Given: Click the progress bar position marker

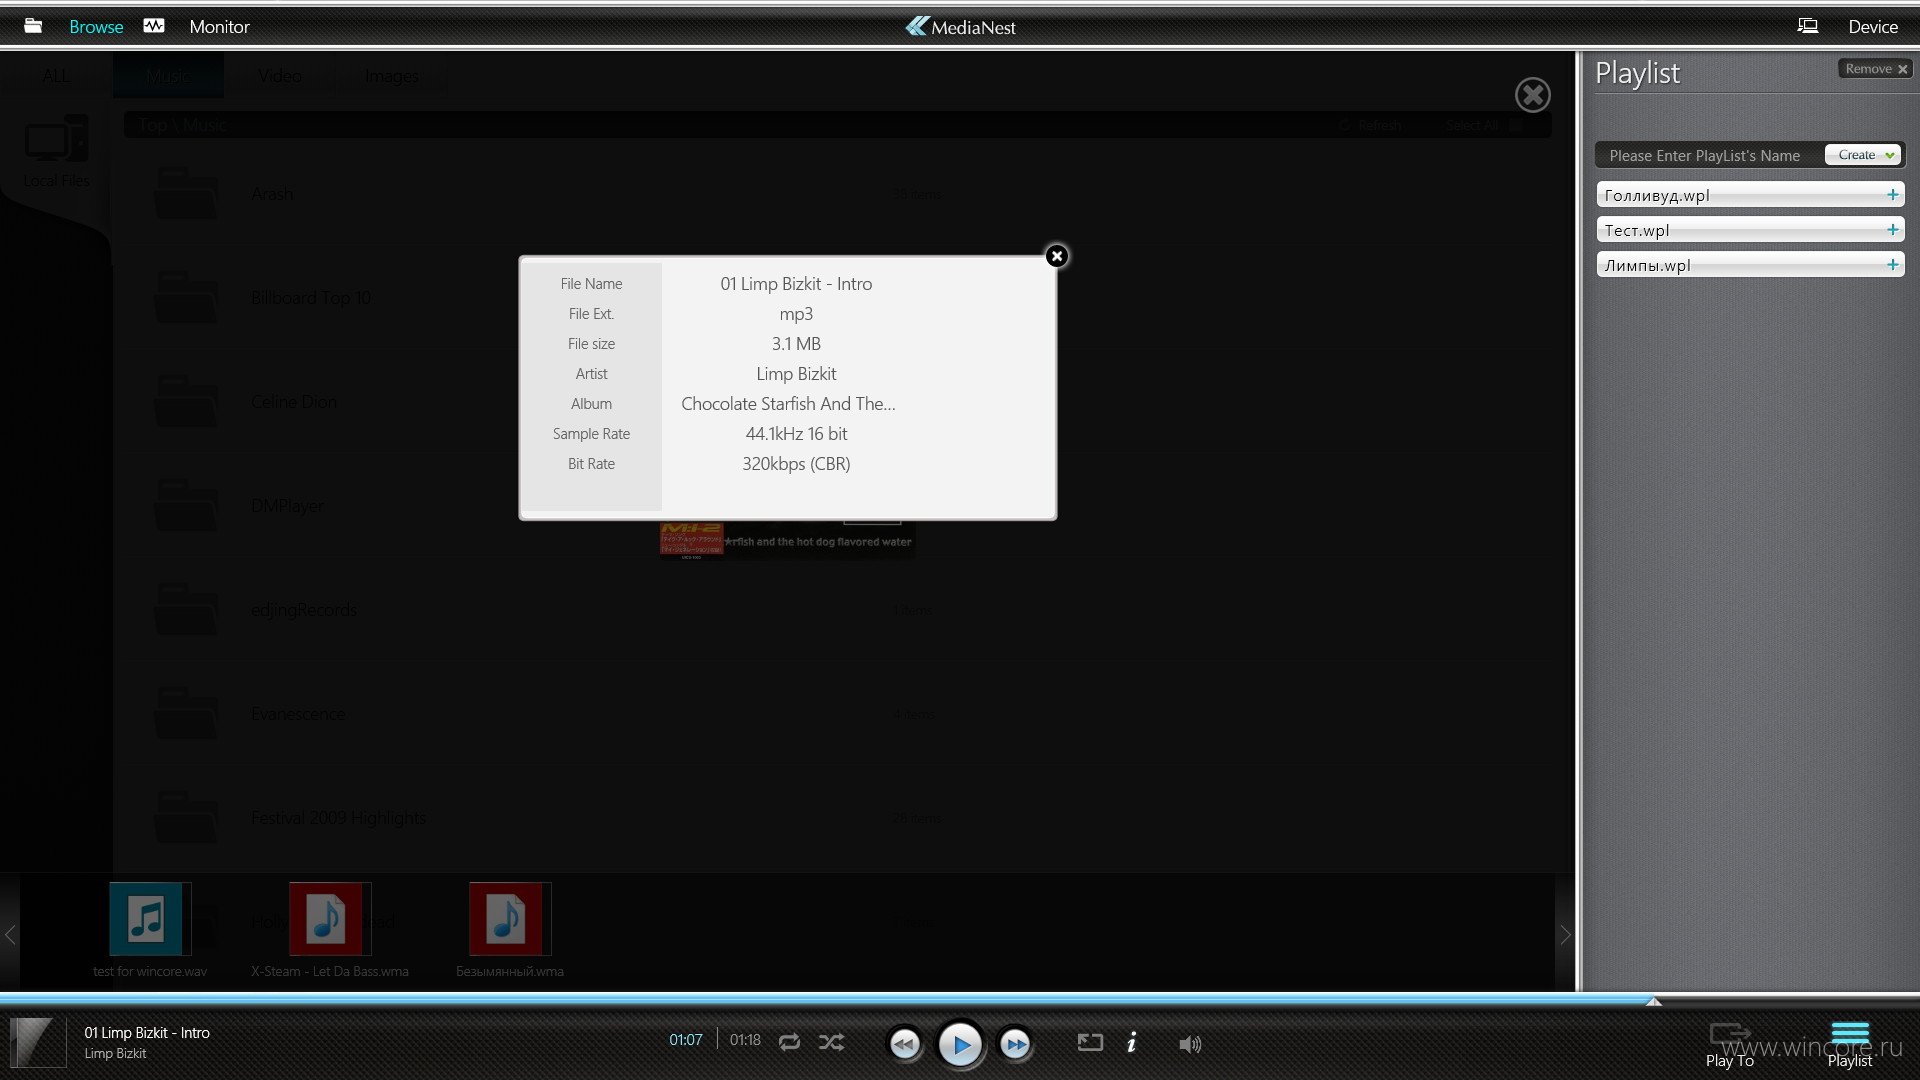Looking at the screenshot, I should [1653, 1000].
